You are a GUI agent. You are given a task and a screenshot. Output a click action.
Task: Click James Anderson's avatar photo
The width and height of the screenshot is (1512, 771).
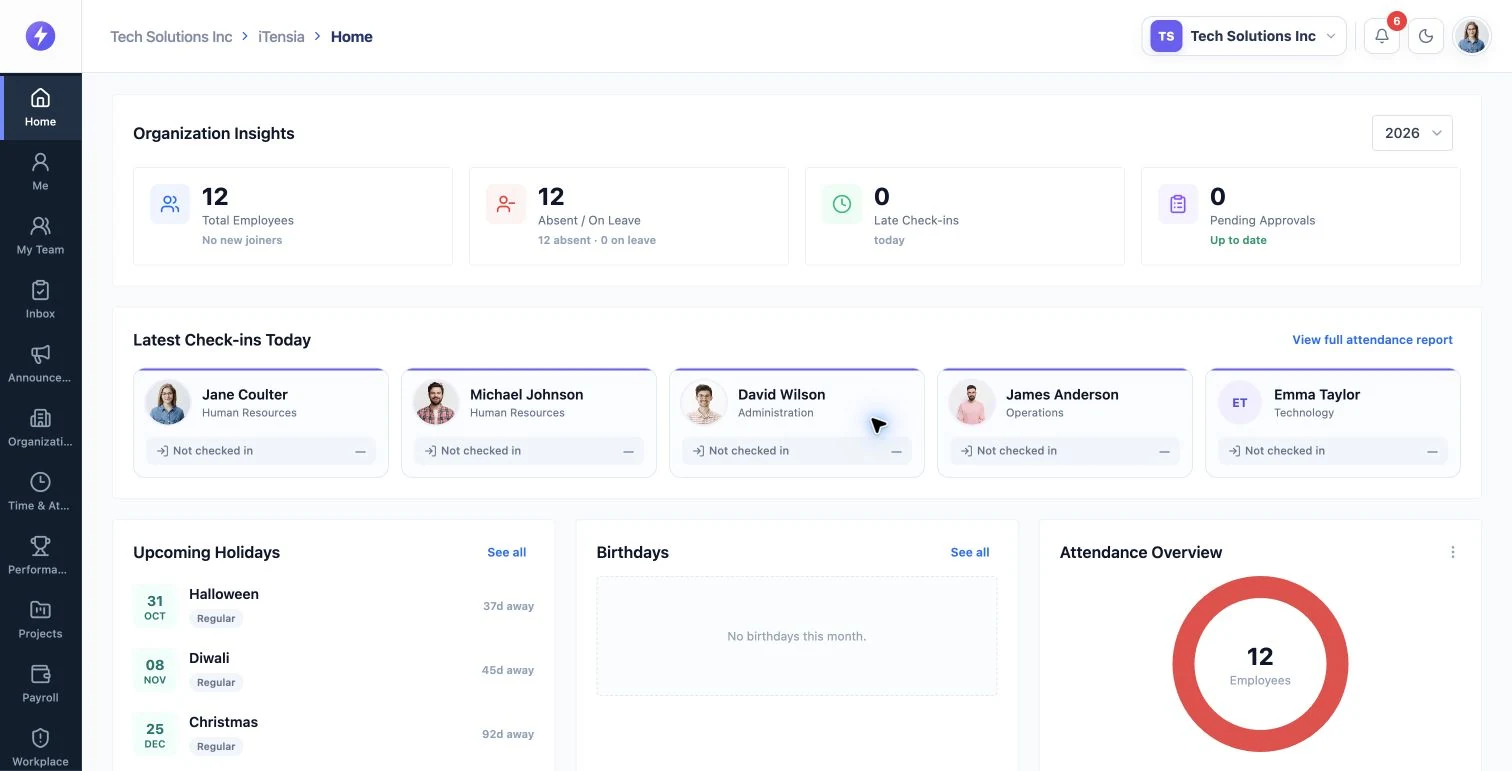[x=972, y=402]
